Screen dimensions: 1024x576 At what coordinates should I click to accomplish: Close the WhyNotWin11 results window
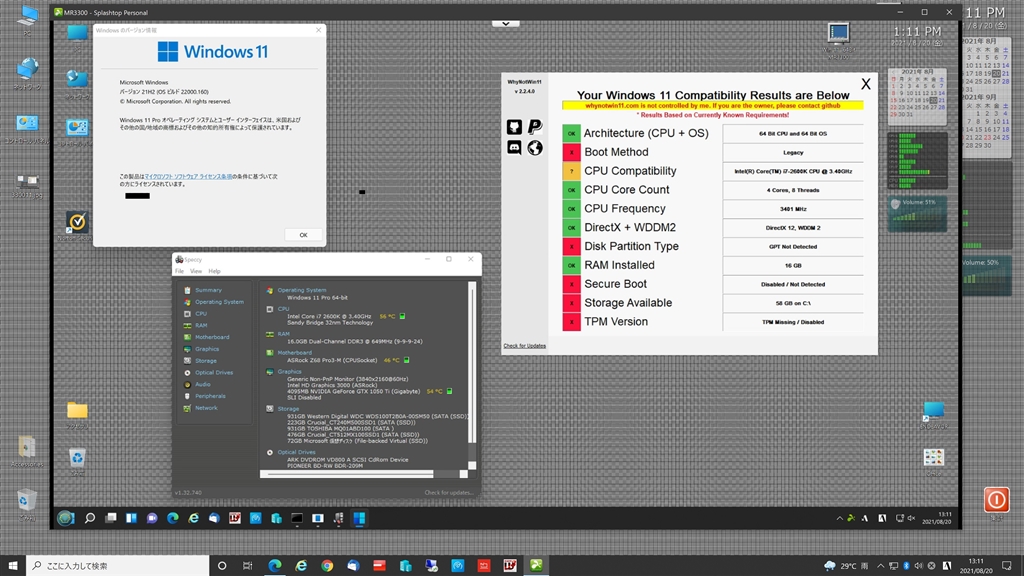865,84
